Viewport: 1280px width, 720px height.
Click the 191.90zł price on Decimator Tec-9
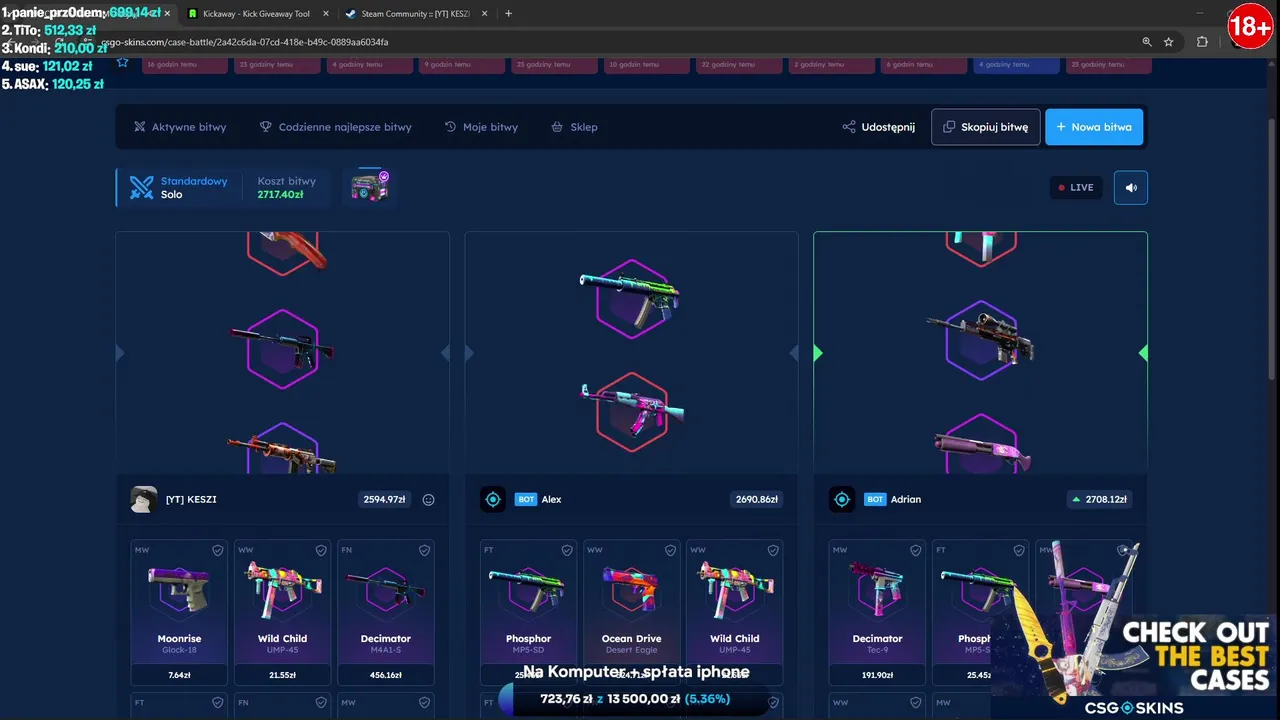(x=877, y=675)
